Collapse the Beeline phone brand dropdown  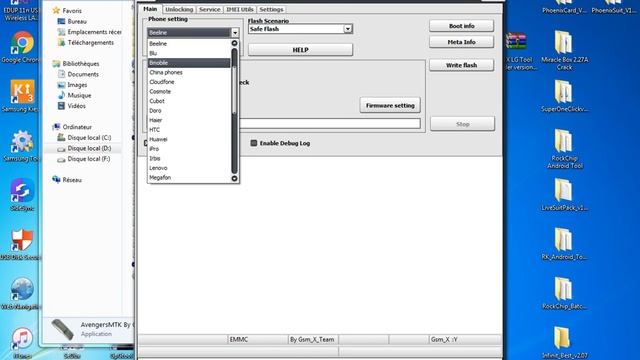coord(235,33)
